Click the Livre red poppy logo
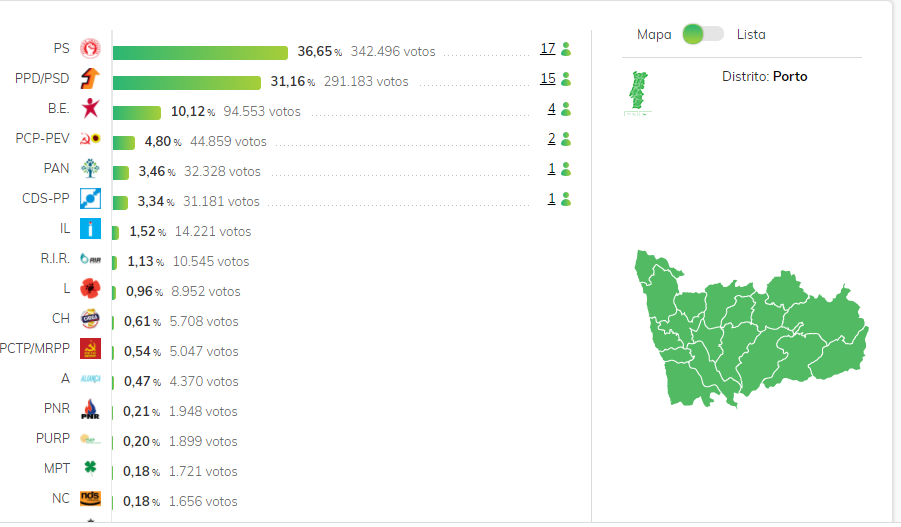Image resolution: width=901 pixels, height=527 pixels. [x=90, y=289]
